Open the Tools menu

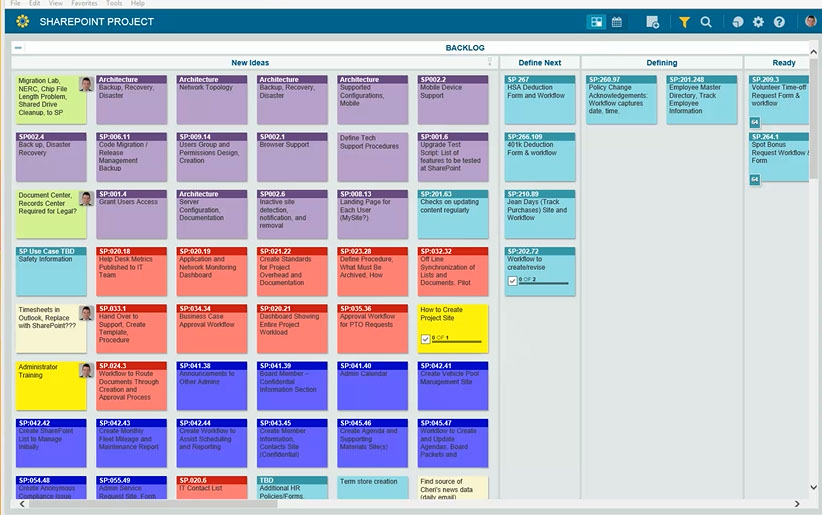[x=115, y=3]
